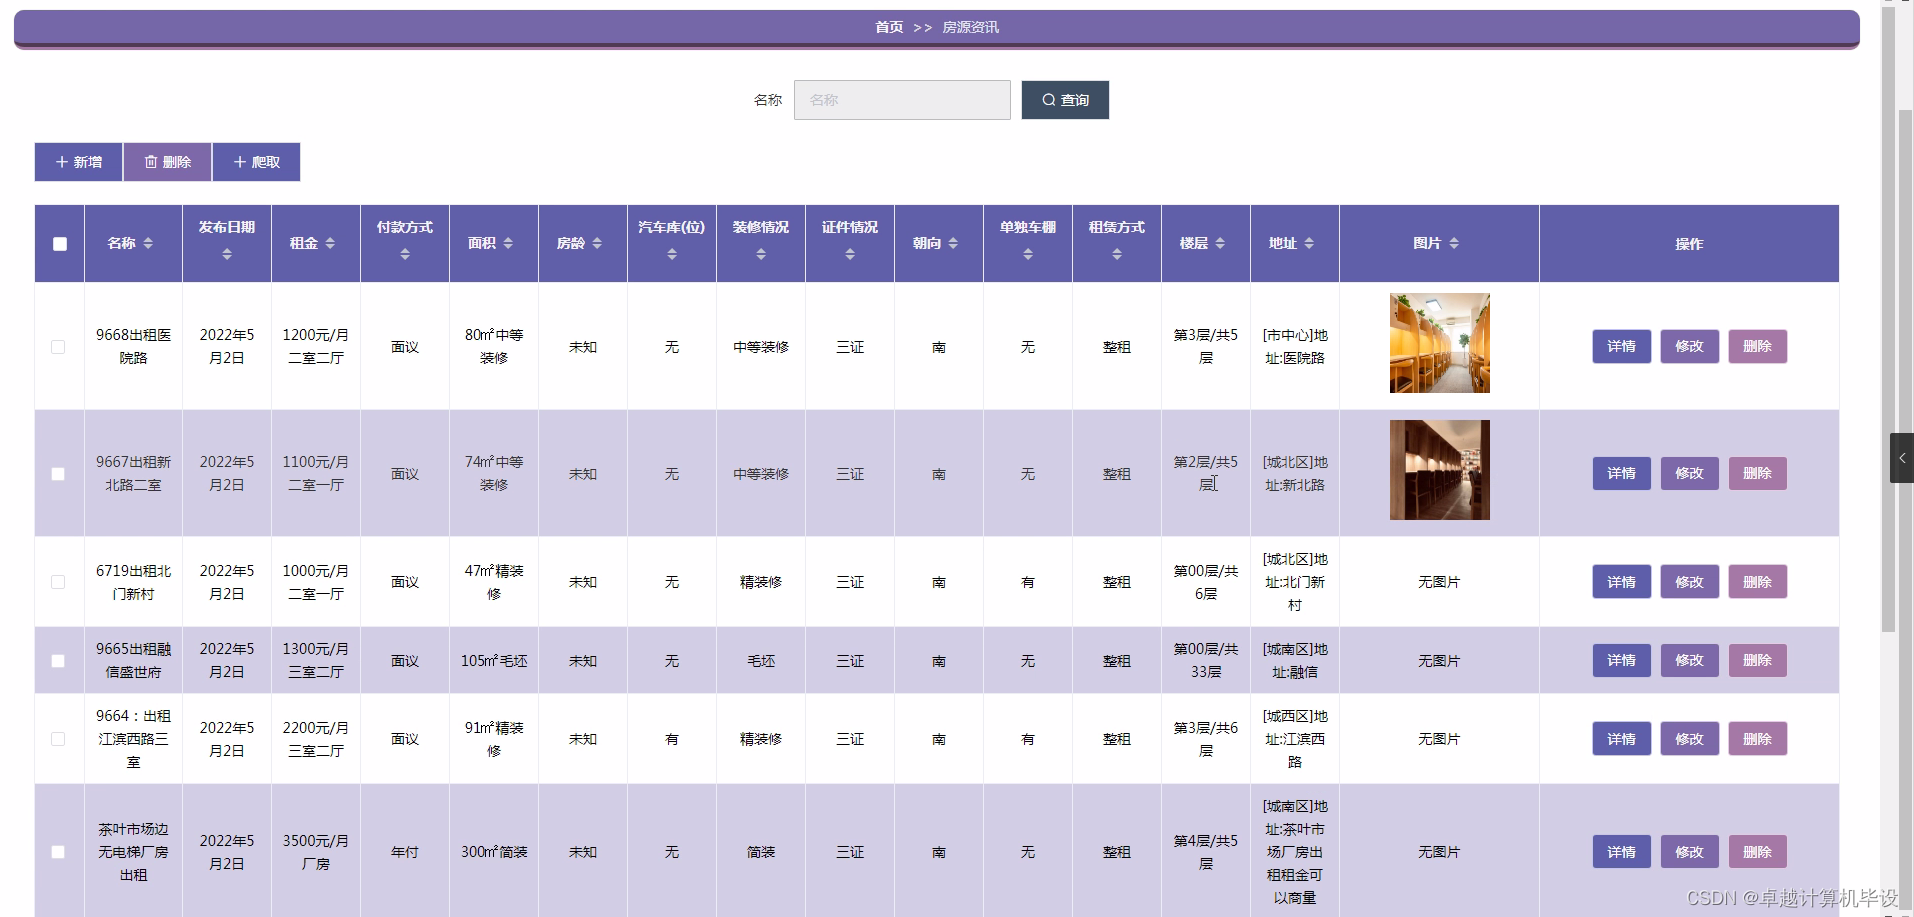Click the plus icon on 新增 button
The image size is (1914, 917).
62,161
